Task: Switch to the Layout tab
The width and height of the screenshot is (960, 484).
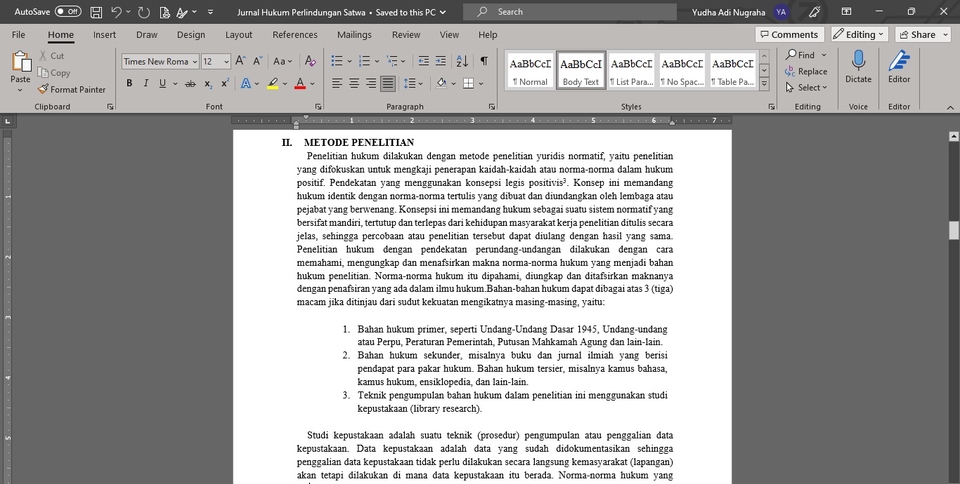Action: point(239,35)
